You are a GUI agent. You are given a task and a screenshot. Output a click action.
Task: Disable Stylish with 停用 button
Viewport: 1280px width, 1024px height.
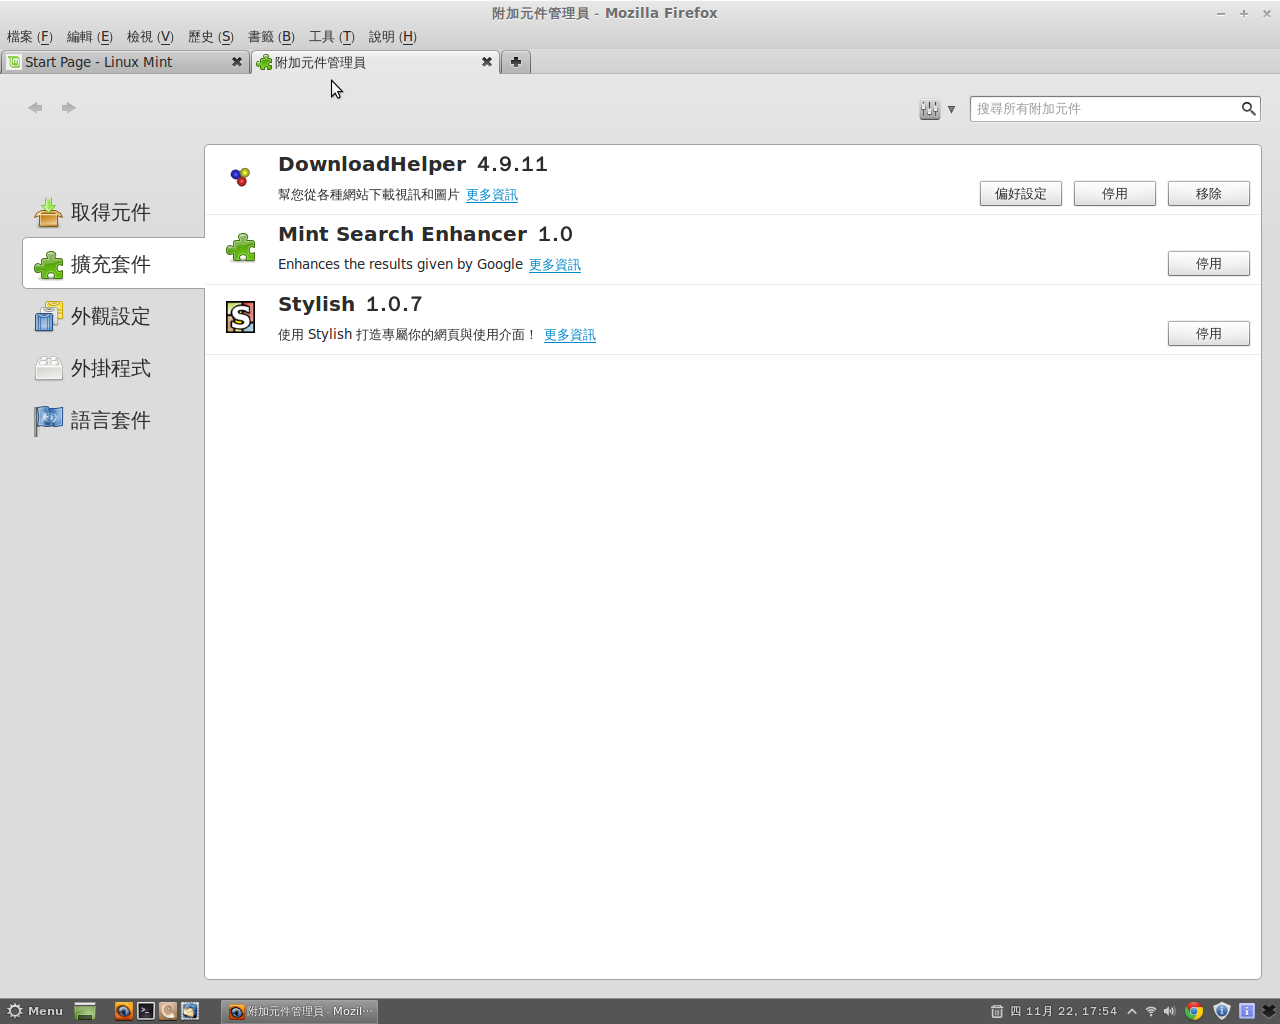coord(1209,333)
